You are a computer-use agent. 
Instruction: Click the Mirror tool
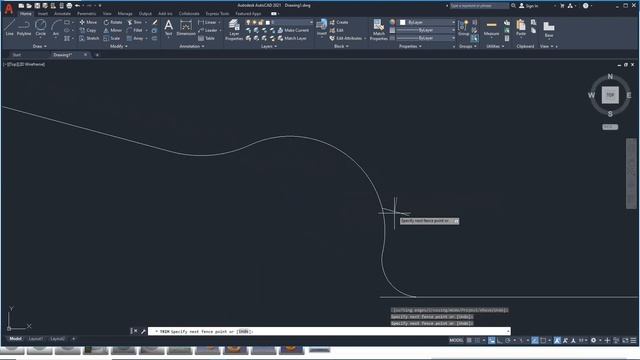(113, 30)
